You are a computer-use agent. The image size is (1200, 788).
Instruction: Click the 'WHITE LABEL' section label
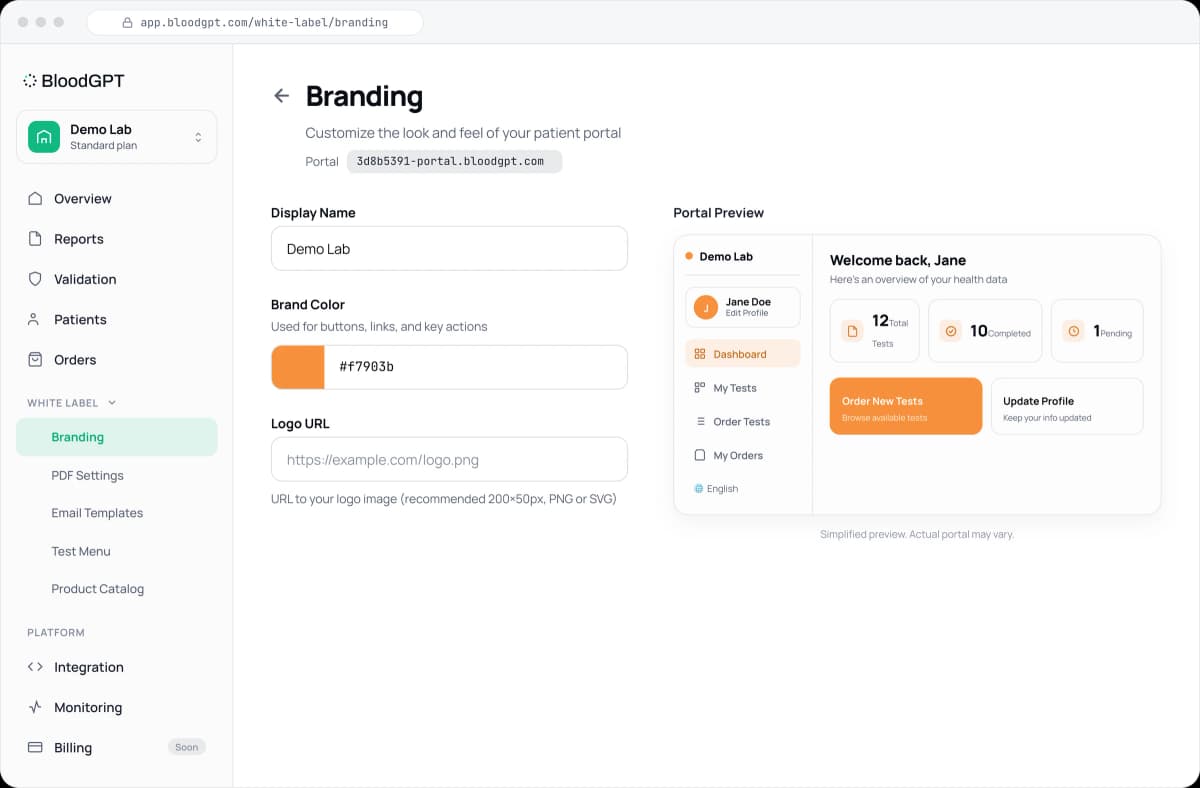63,403
